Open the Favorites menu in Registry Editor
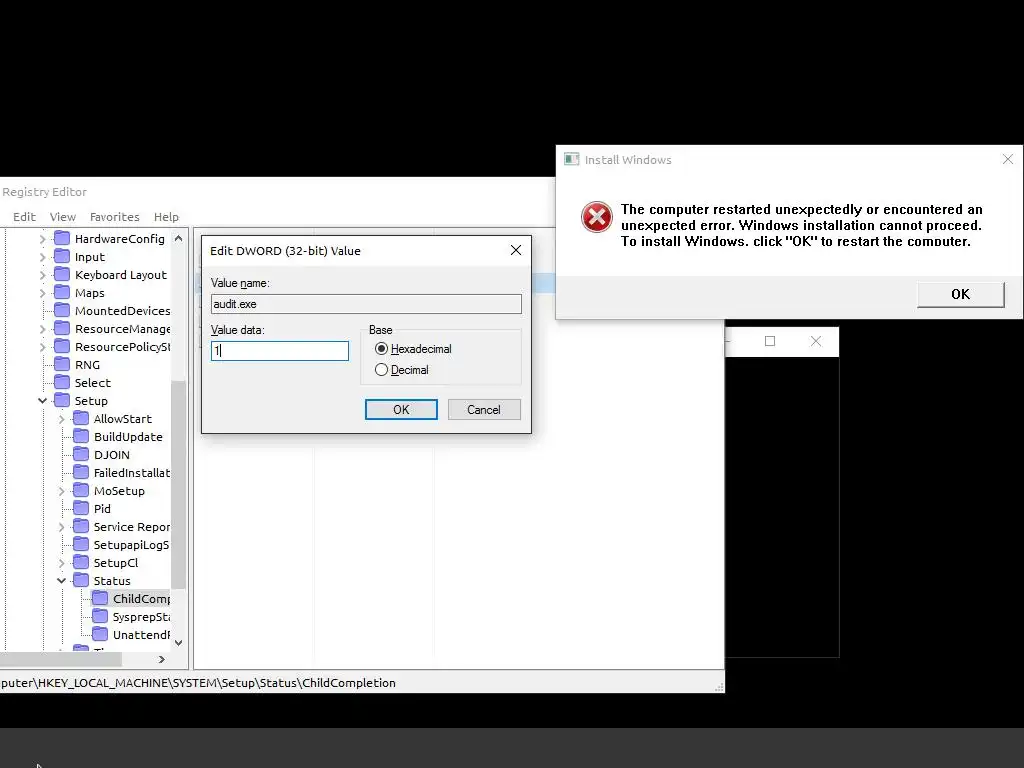Viewport: 1024px width, 768px height. coord(114,217)
